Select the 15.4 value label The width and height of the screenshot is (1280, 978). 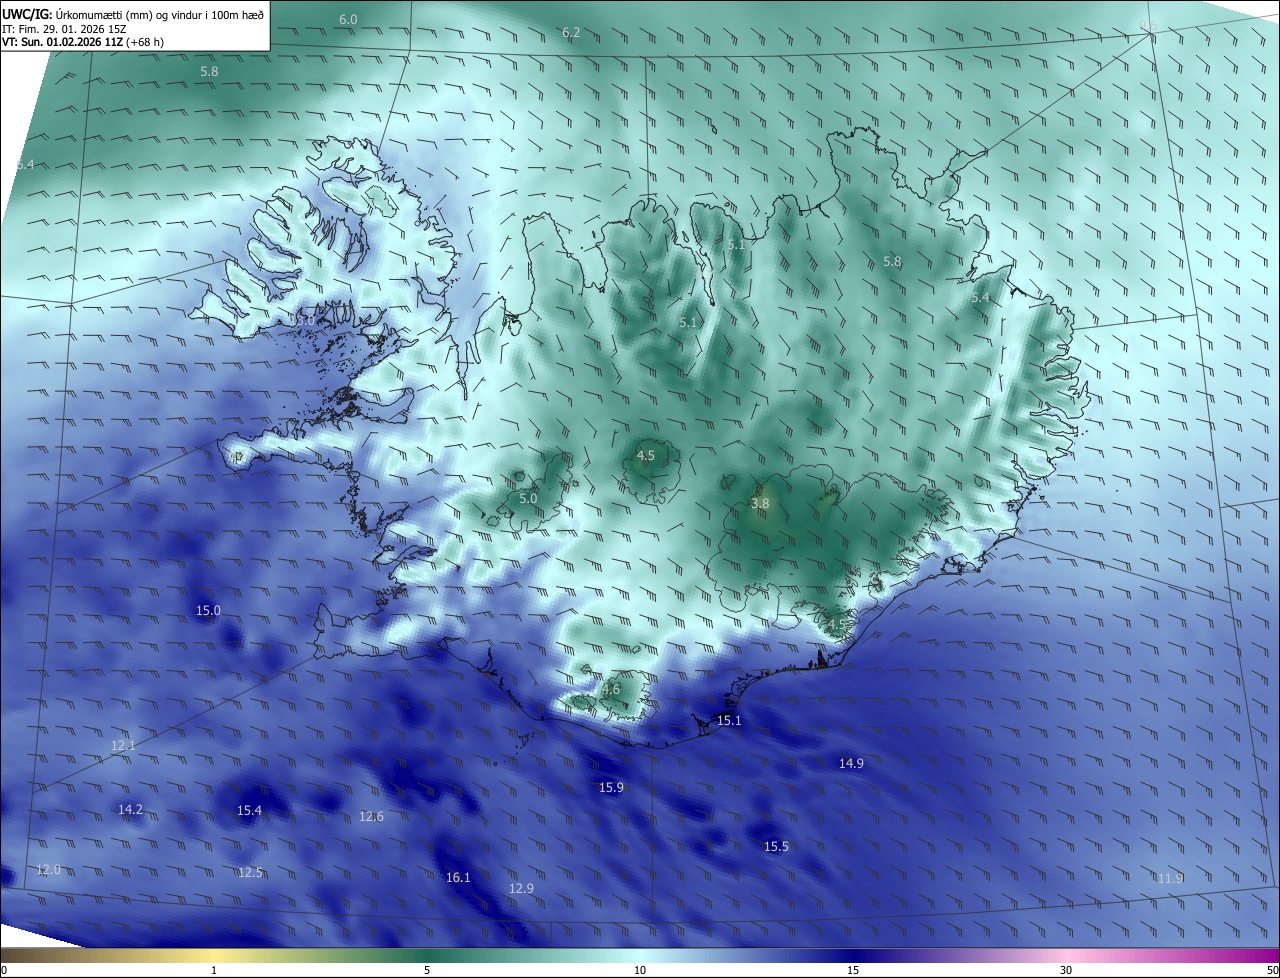click(249, 811)
